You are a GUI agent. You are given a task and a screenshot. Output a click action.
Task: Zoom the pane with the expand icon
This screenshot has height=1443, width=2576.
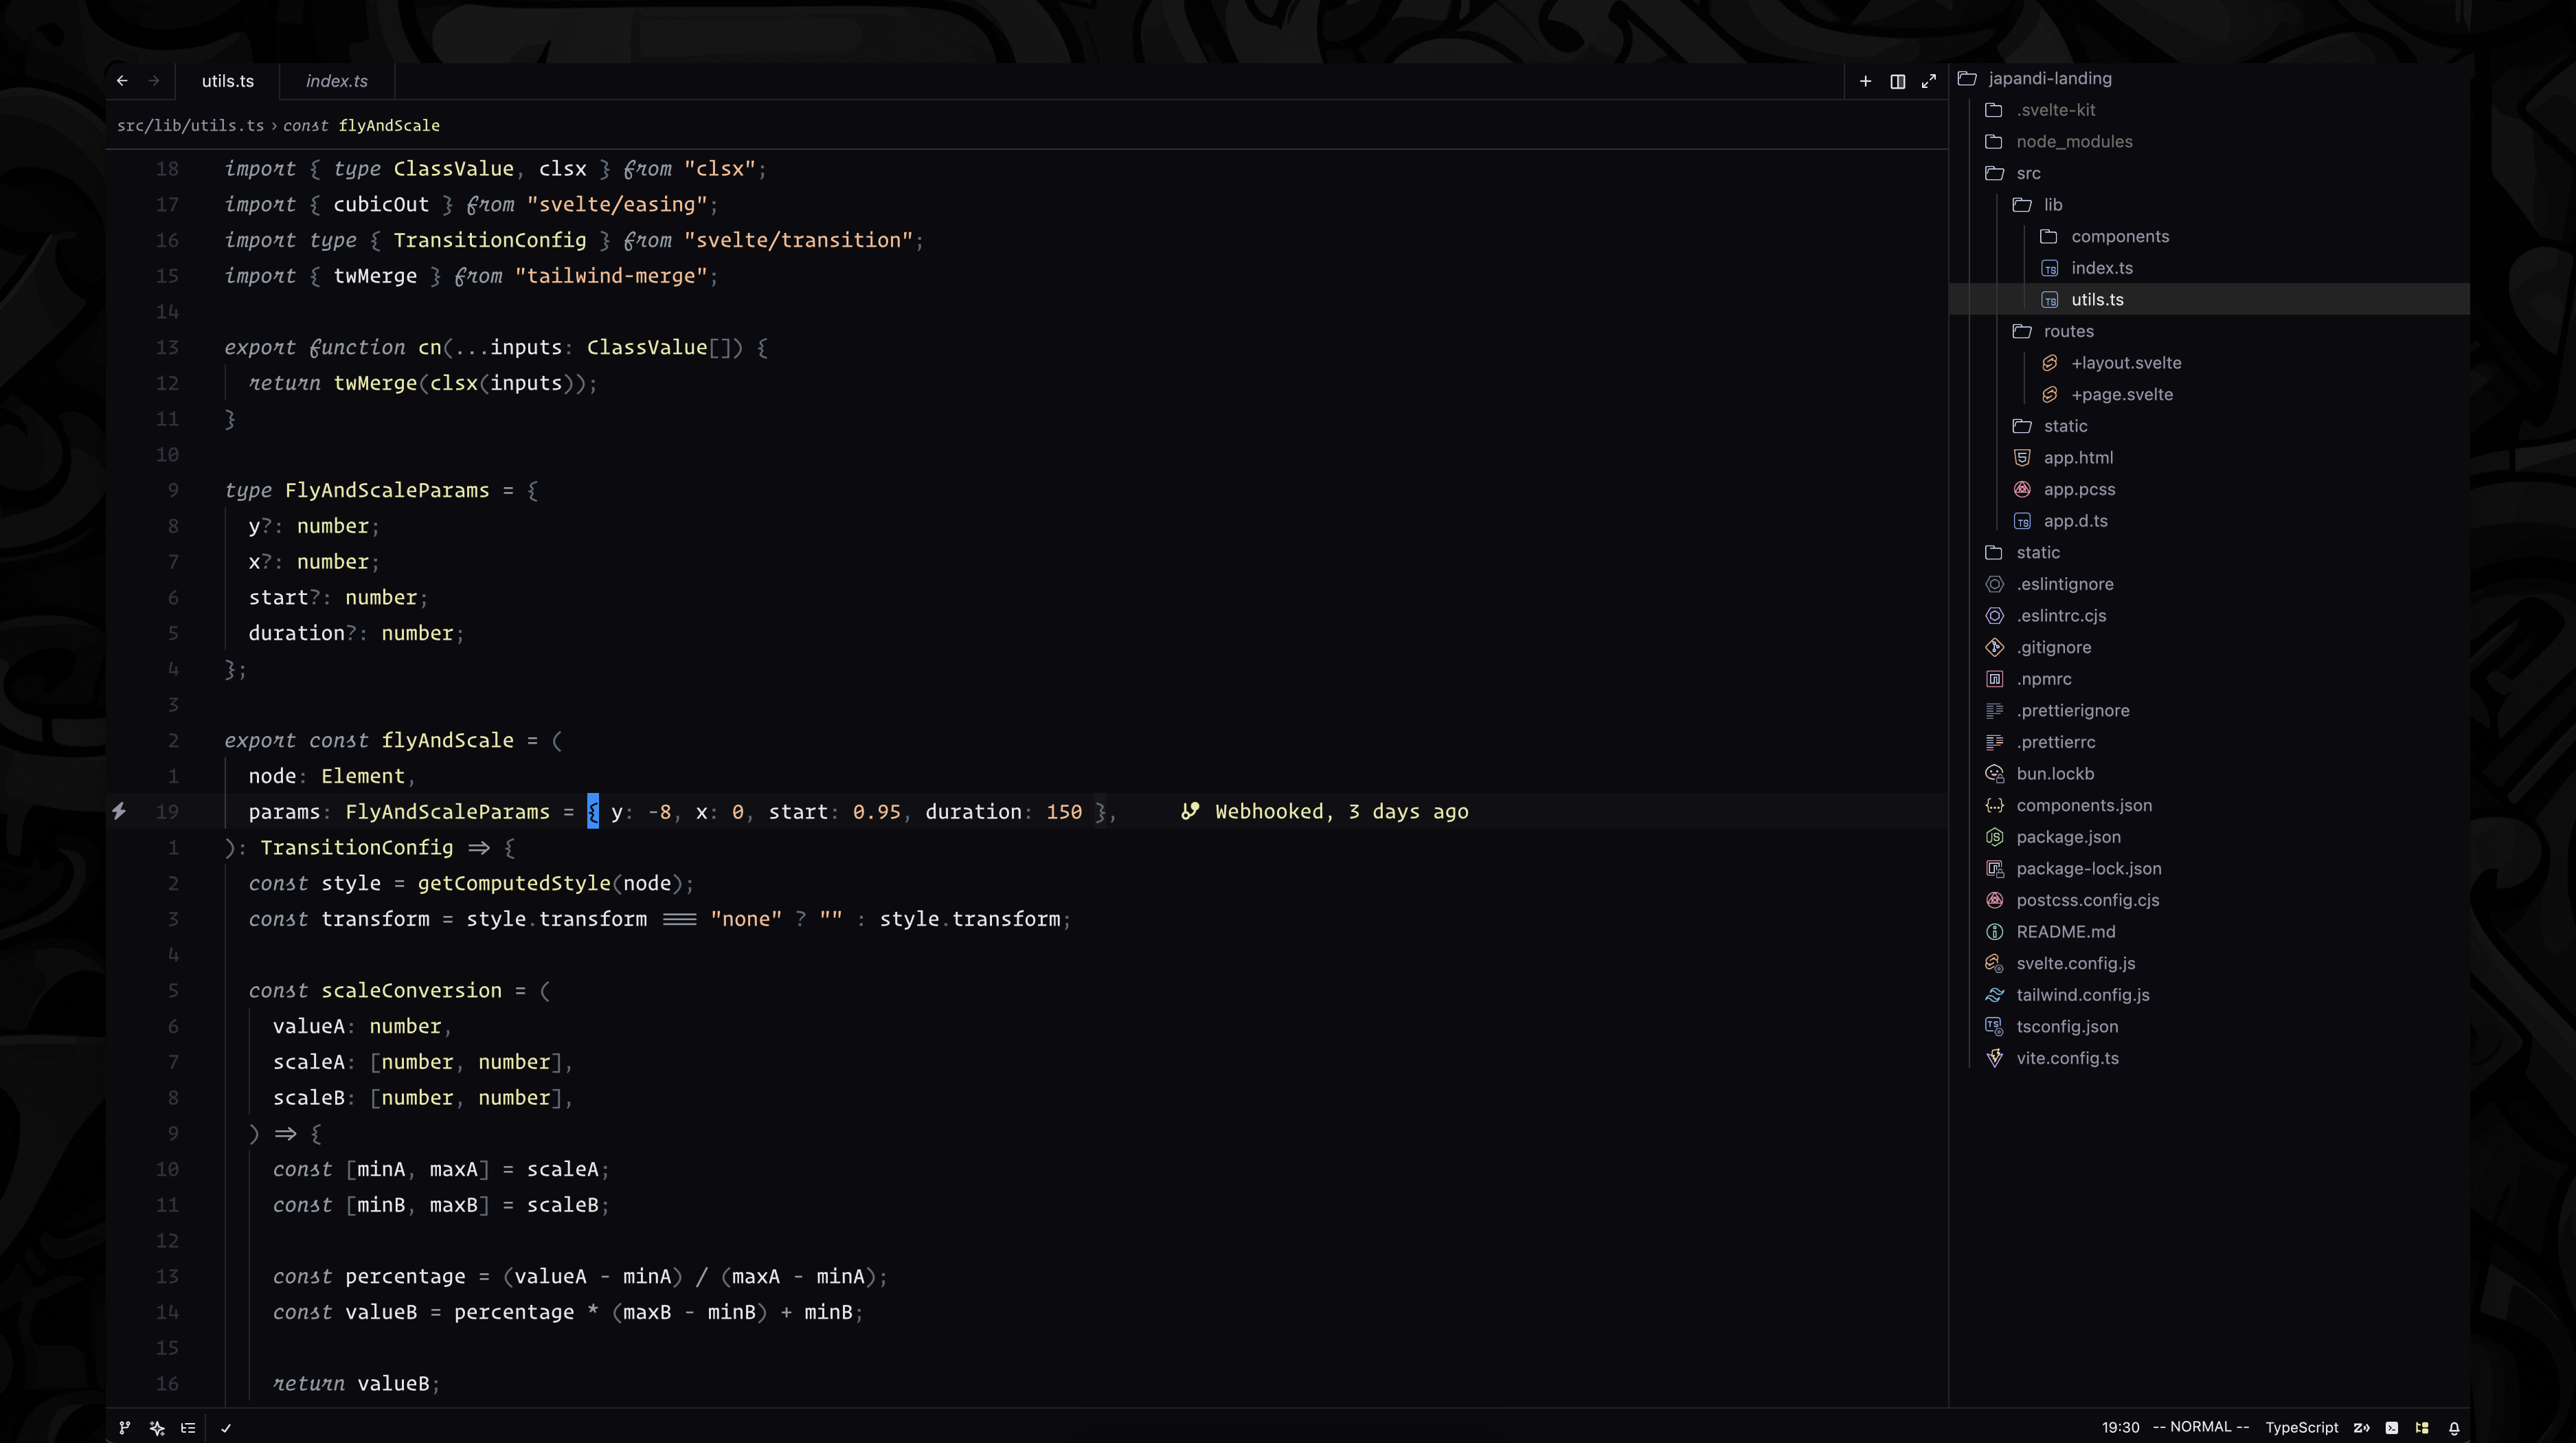pyautogui.click(x=1929, y=81)
